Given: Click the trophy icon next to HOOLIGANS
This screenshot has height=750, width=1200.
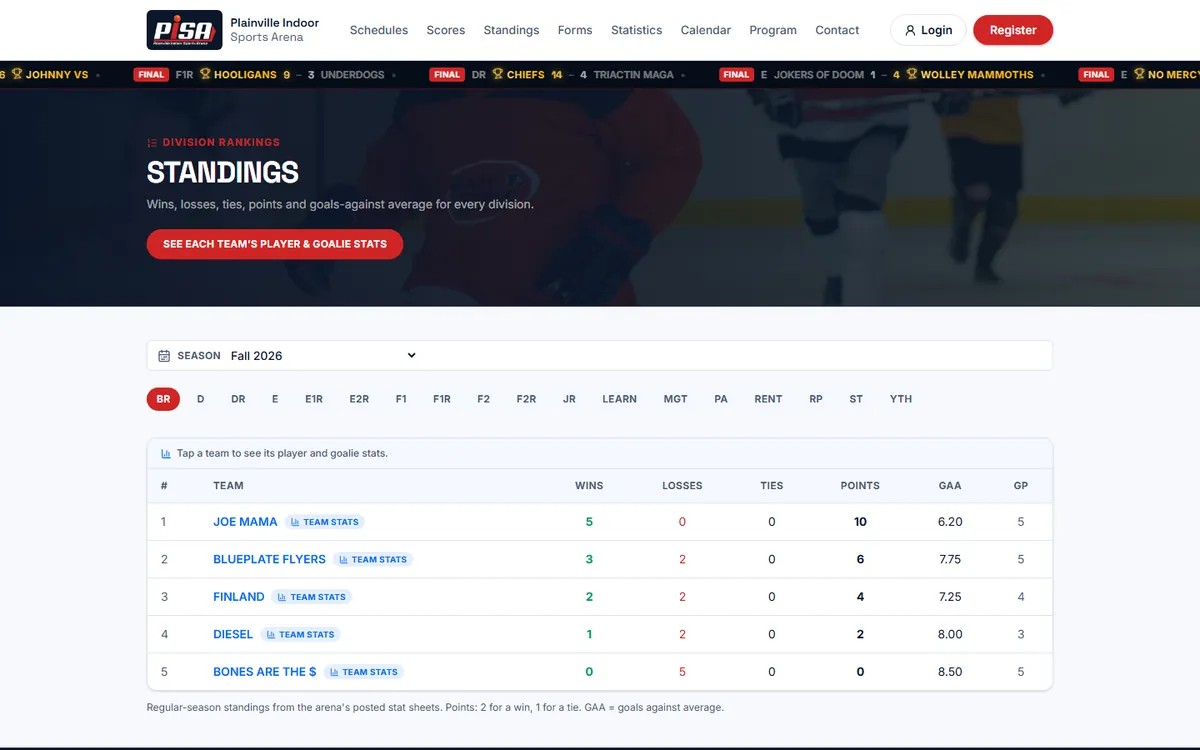Looking at the screenshot, I should 205,74.
